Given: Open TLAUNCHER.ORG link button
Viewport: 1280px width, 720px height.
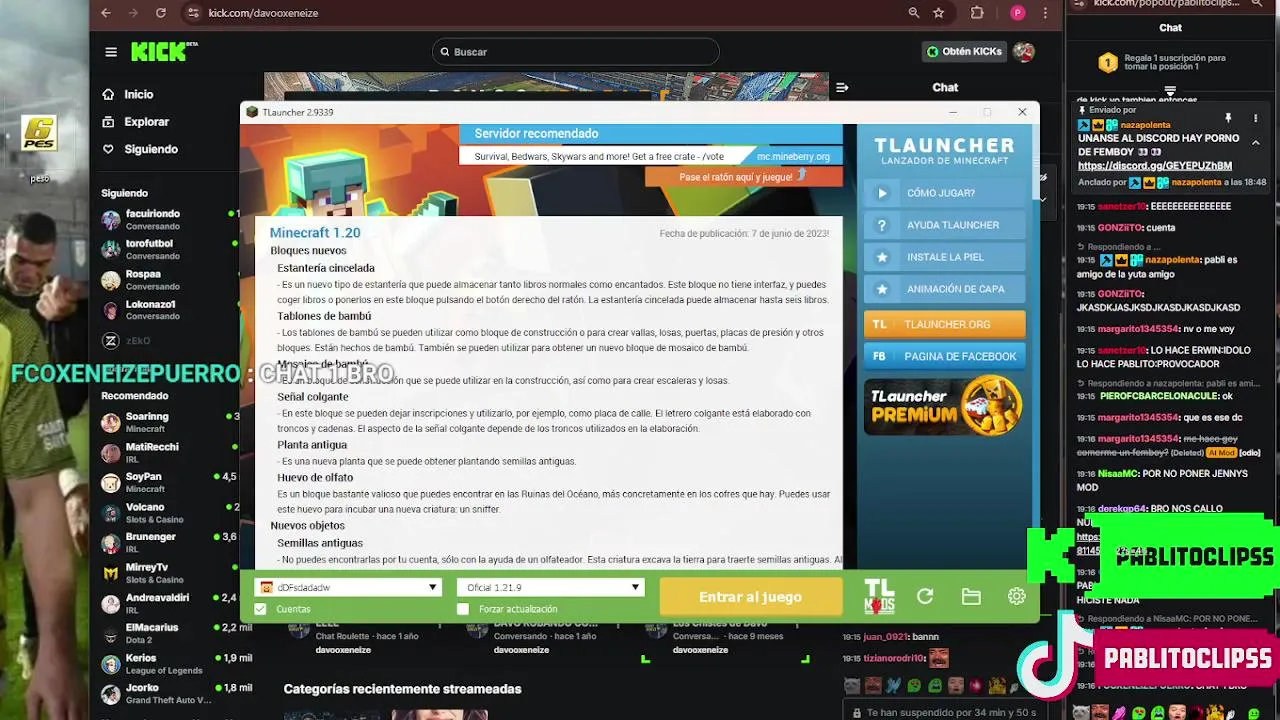Looking at the screenshot, I should (944, 324).
